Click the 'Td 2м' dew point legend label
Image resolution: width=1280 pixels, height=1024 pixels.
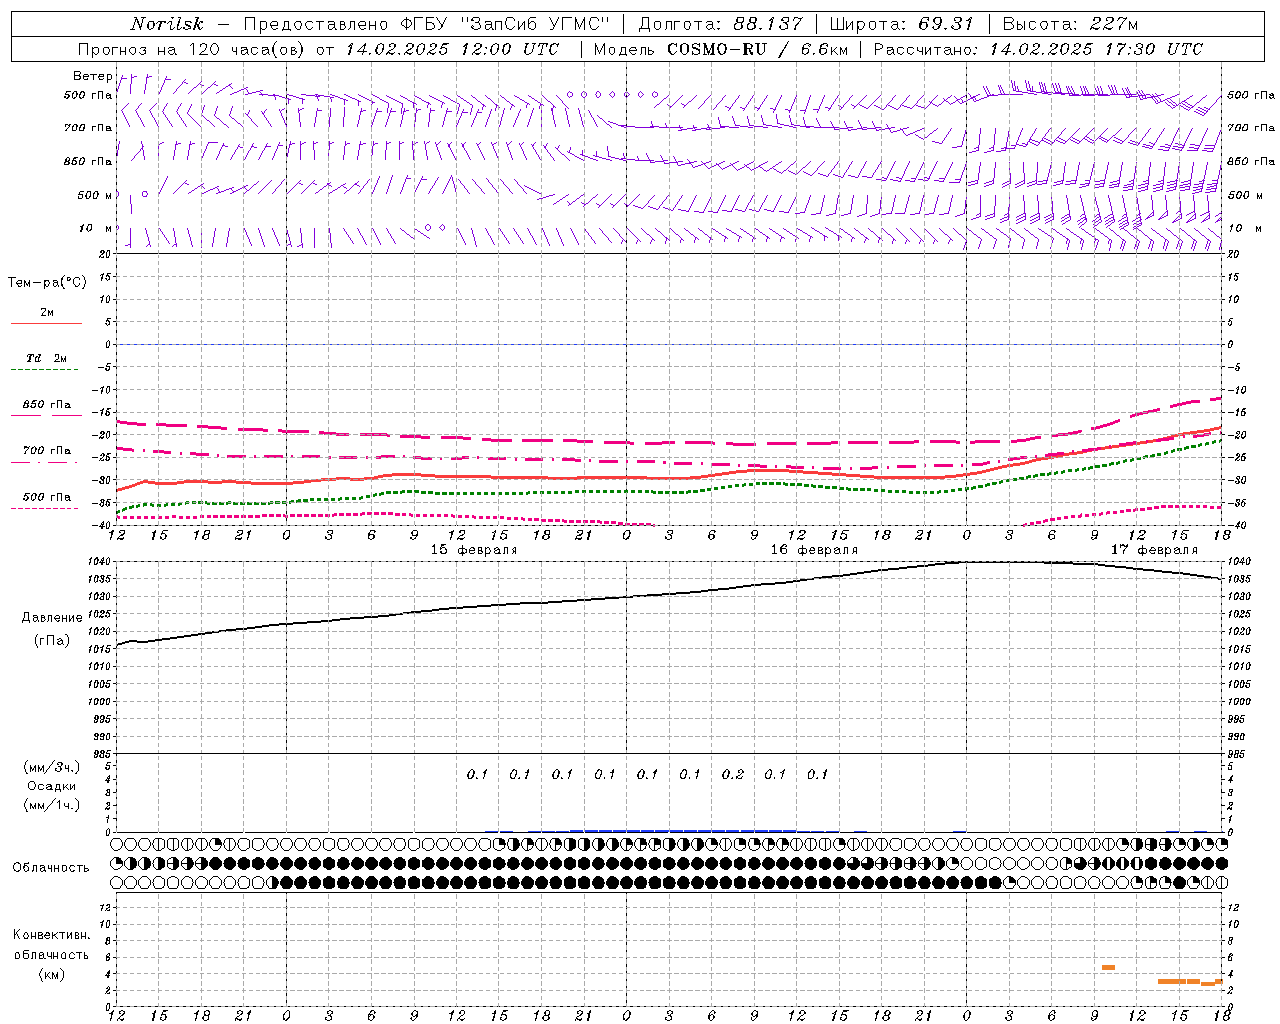pyautogui.click(x=47, y=358)
